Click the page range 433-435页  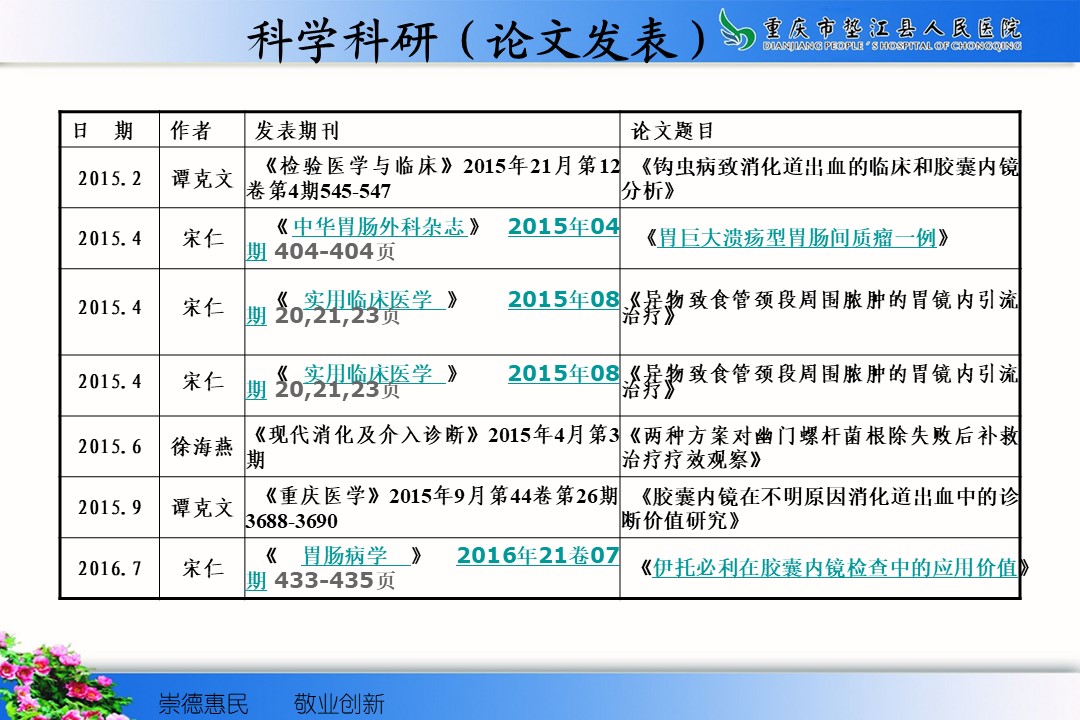coord(334,581)
